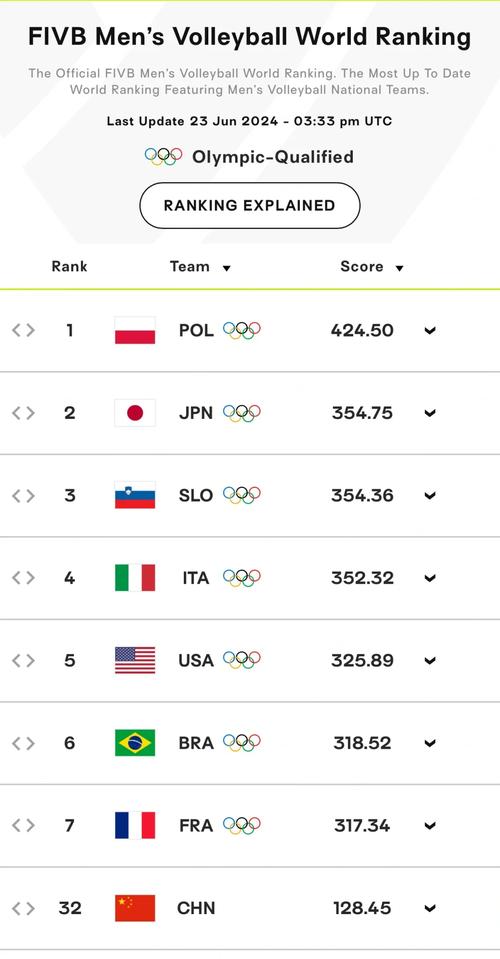Click the rank change arrows for POL
This screenshot has height=959, width=500.
(x=23, y=330)
